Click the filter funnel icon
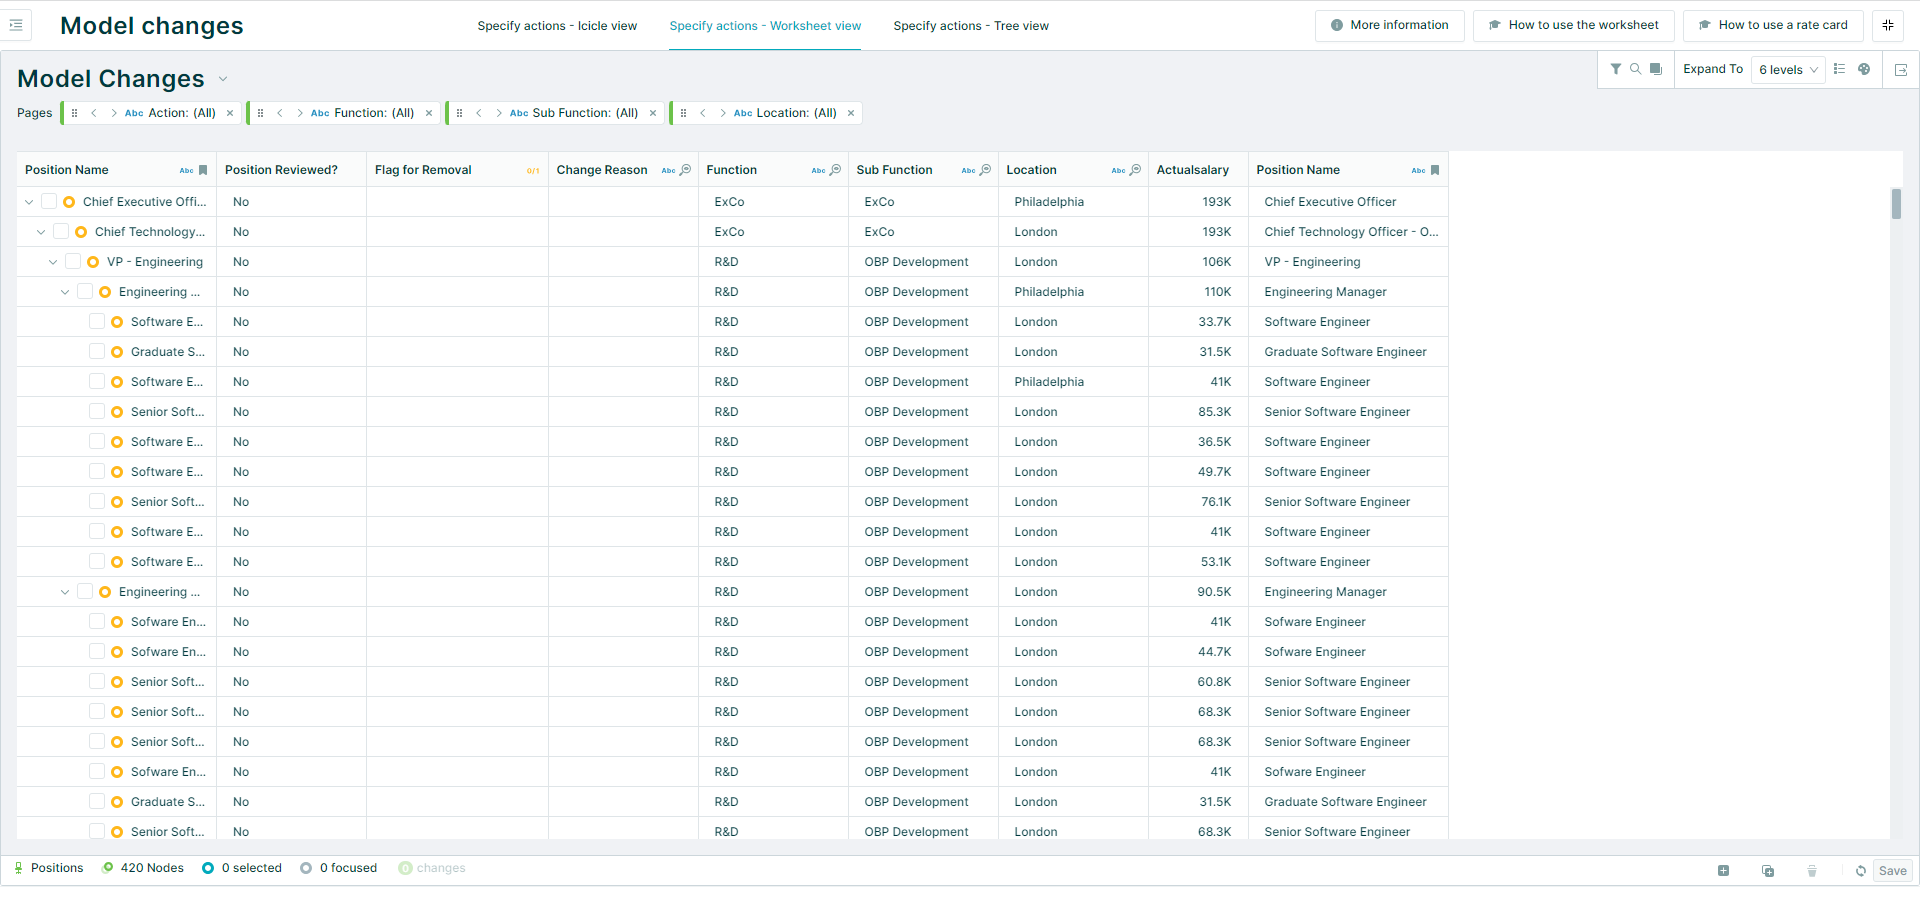 pyautogui.click(x=1616, y=69)
